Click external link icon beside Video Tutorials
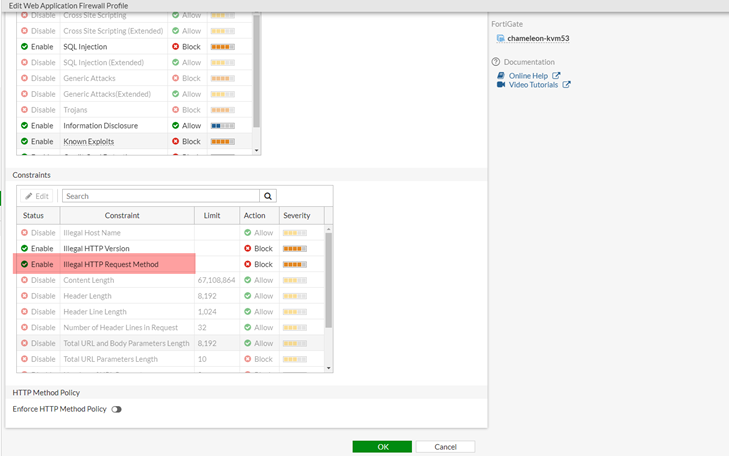The image size is (729, 456). click(x=567, y=85)
